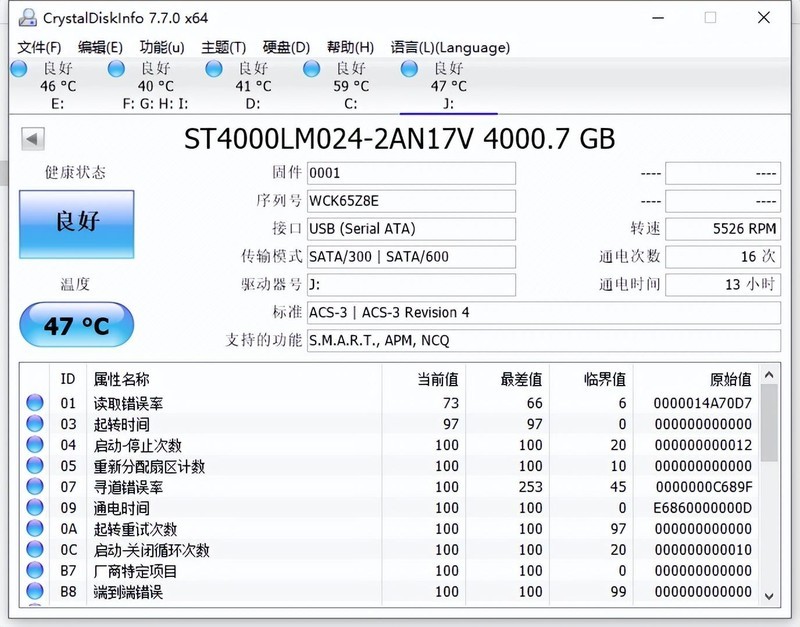Image resolution: width=800 pixels, height=627 pixels.
Task: Click the 标准 field ACS-3 Revision 4
Action: point(544,312)
